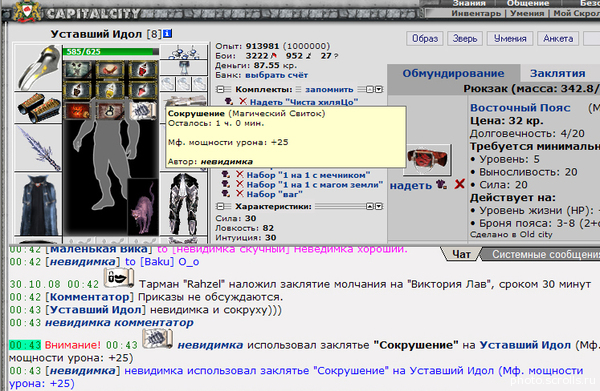The width and height of the screenshot is (600, 391).
Task: Choose bank account via выбрать счёт
Action: [276, 75]
